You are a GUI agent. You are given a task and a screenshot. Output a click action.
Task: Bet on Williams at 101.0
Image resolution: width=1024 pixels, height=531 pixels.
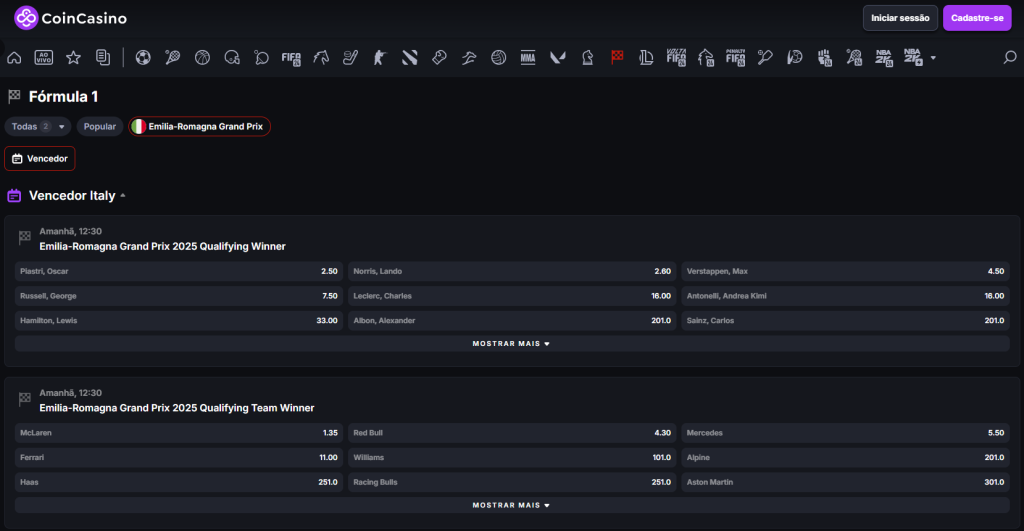tap(512, 458)
